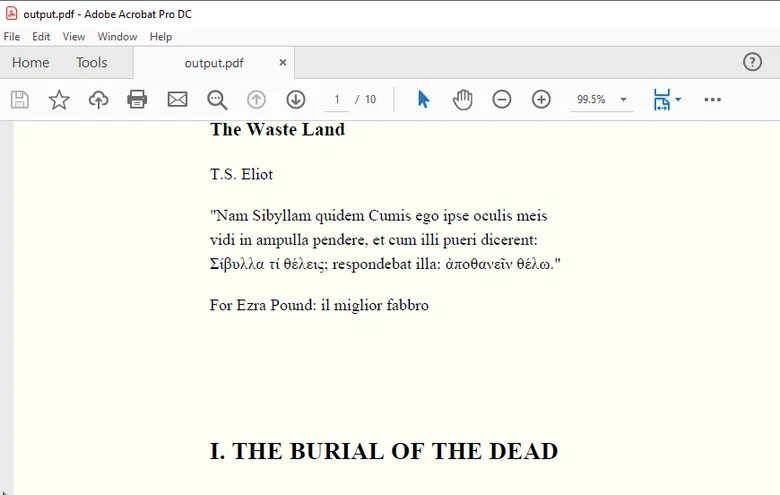Send file by email envelope icon

(x=178, y=99)
